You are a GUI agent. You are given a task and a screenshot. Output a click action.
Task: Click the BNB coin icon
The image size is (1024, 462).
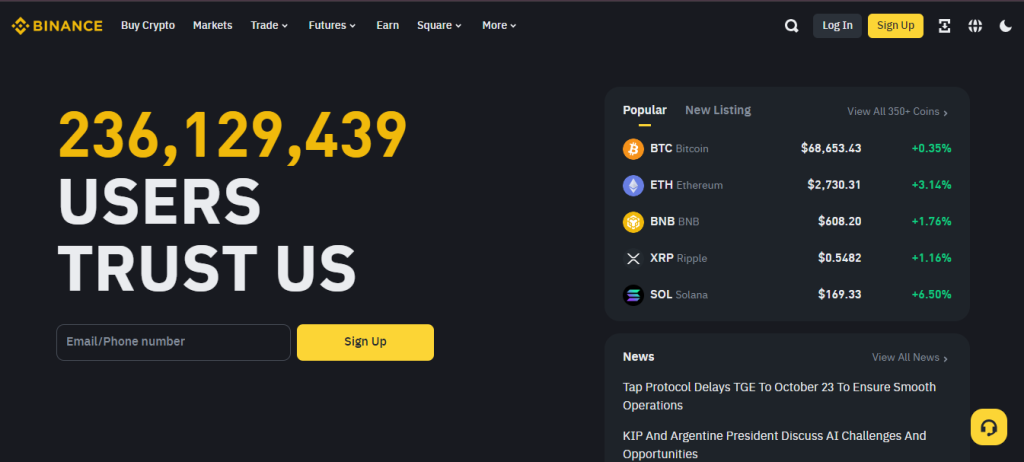tap(633, 221)
